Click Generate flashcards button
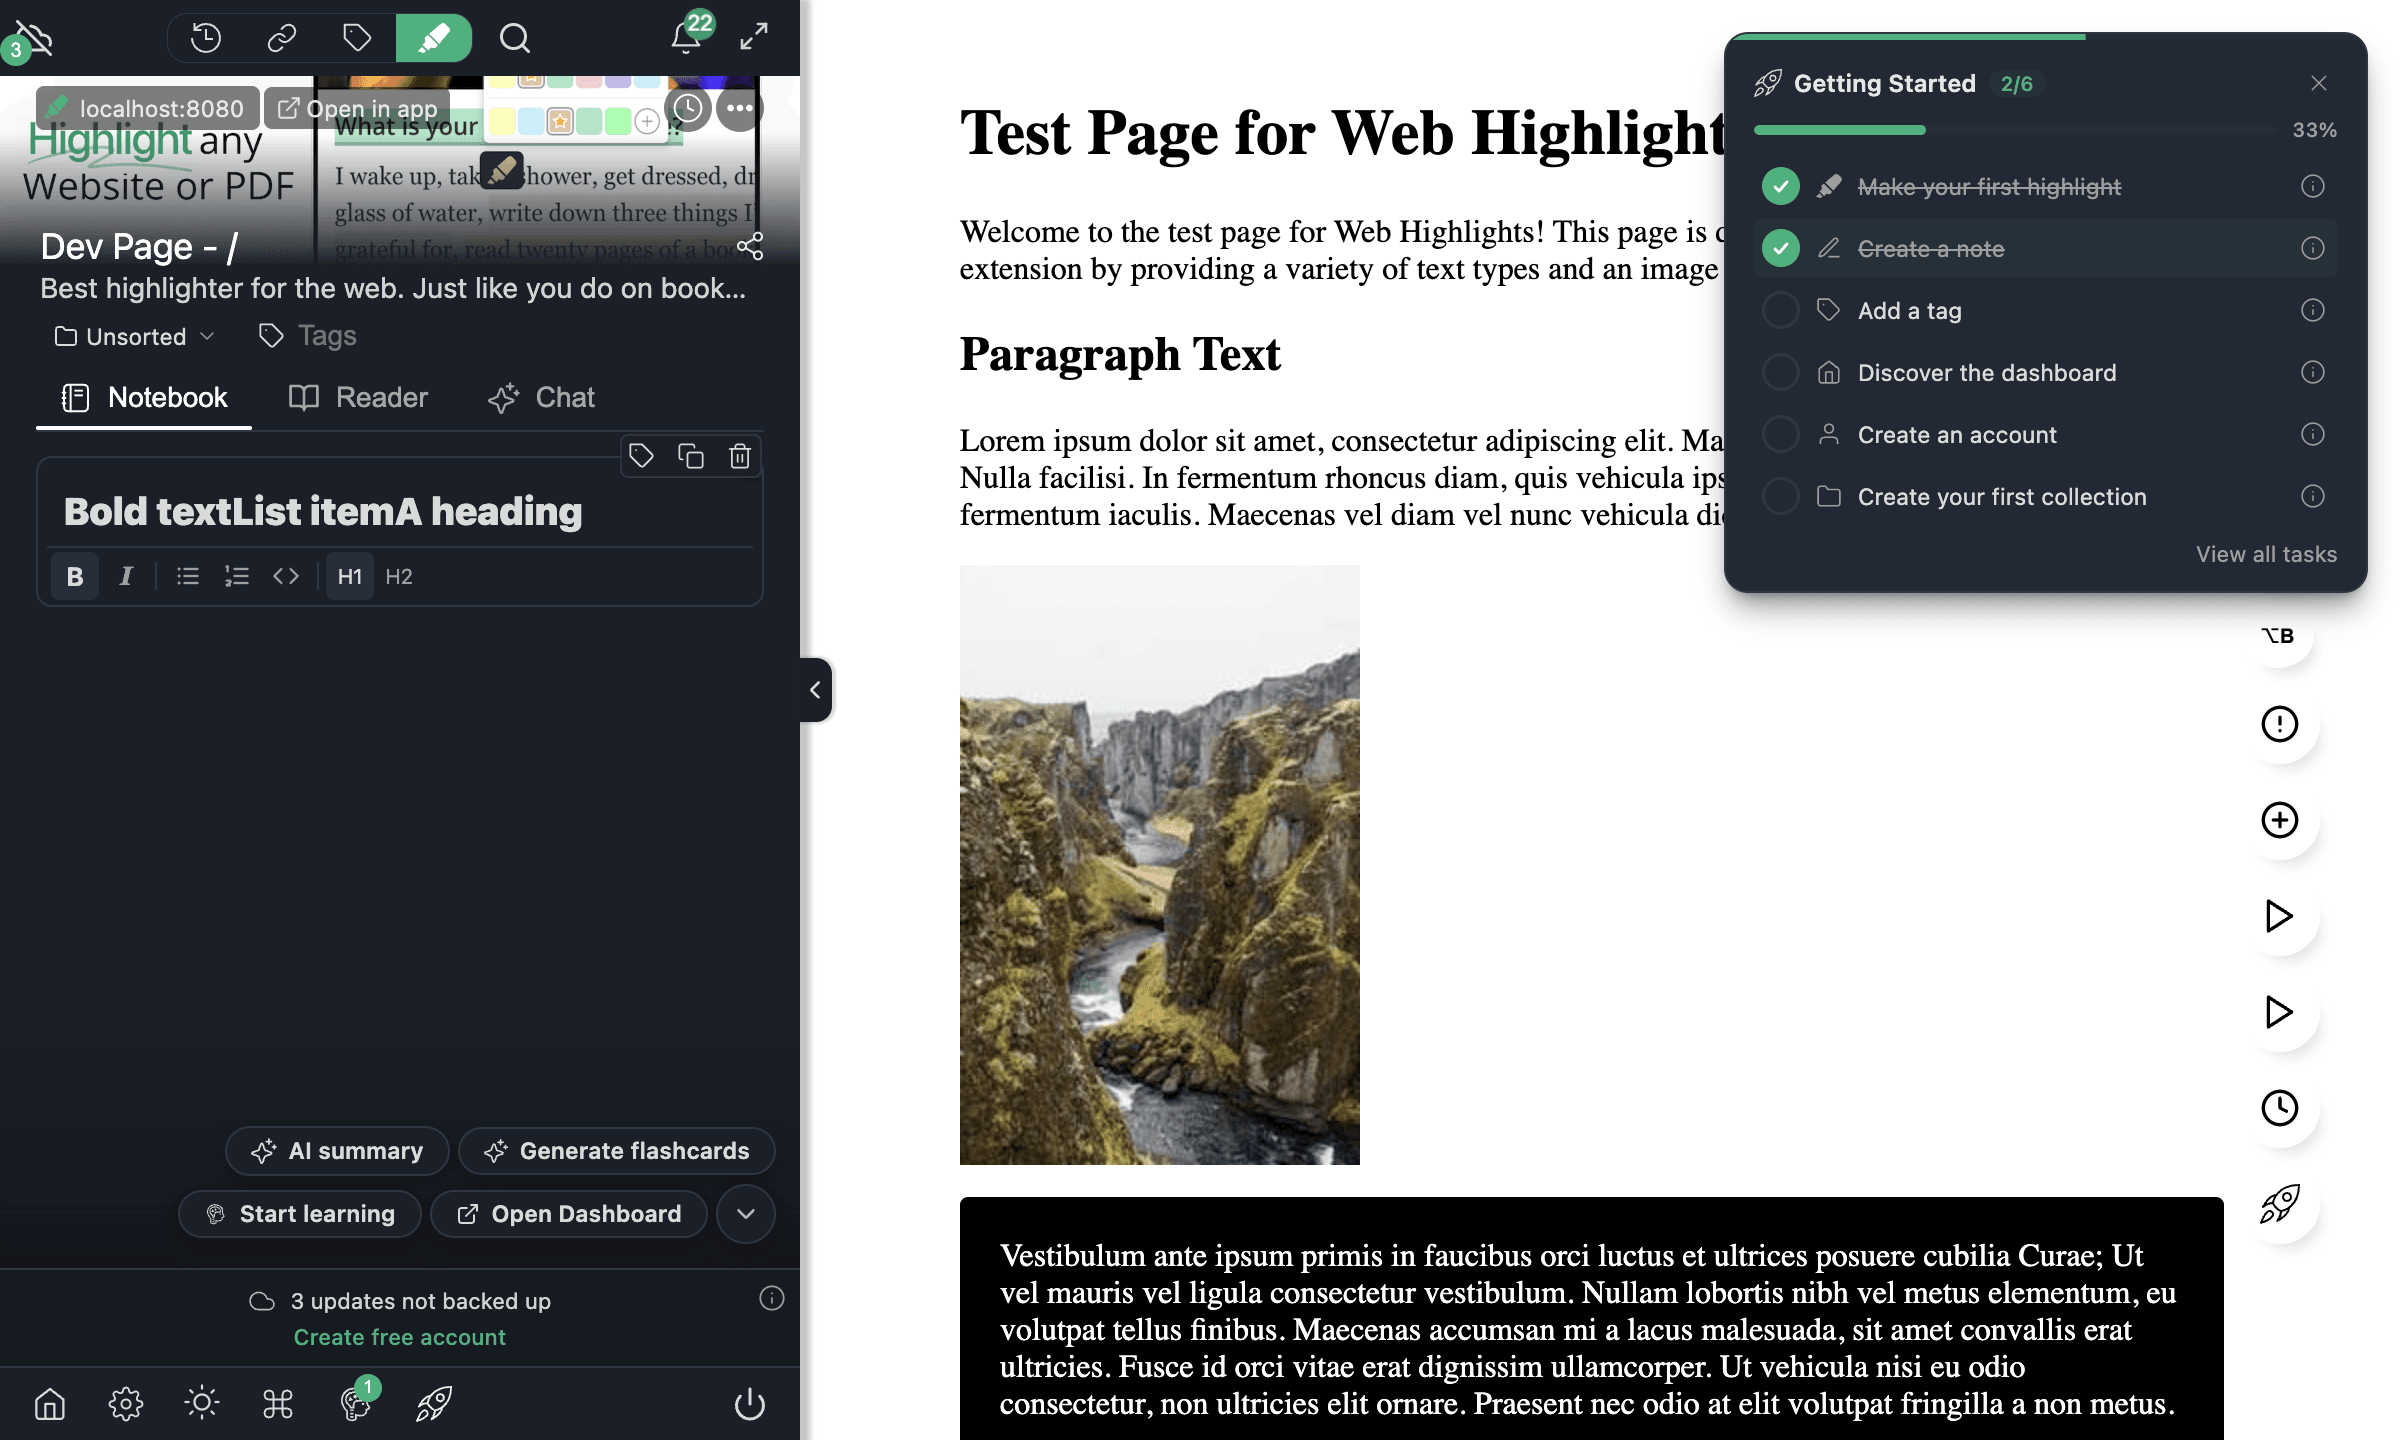Image resolution: width=2400 pixels, height=1440 pixels. pos(617,1151)
